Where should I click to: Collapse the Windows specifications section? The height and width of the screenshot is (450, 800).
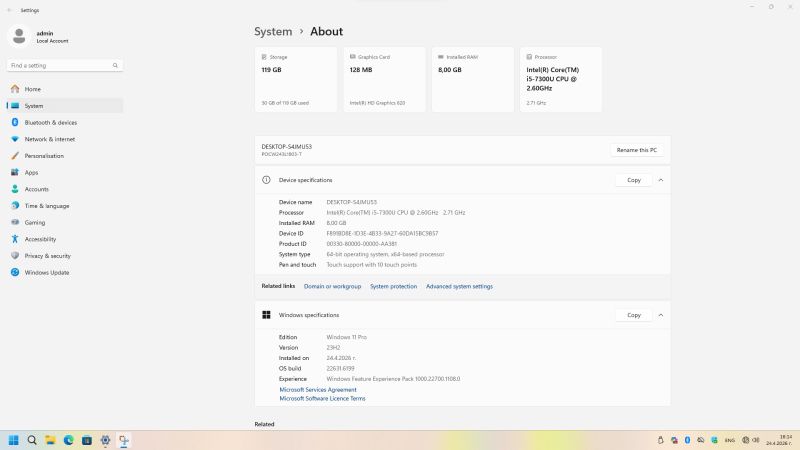coord(661,315)
